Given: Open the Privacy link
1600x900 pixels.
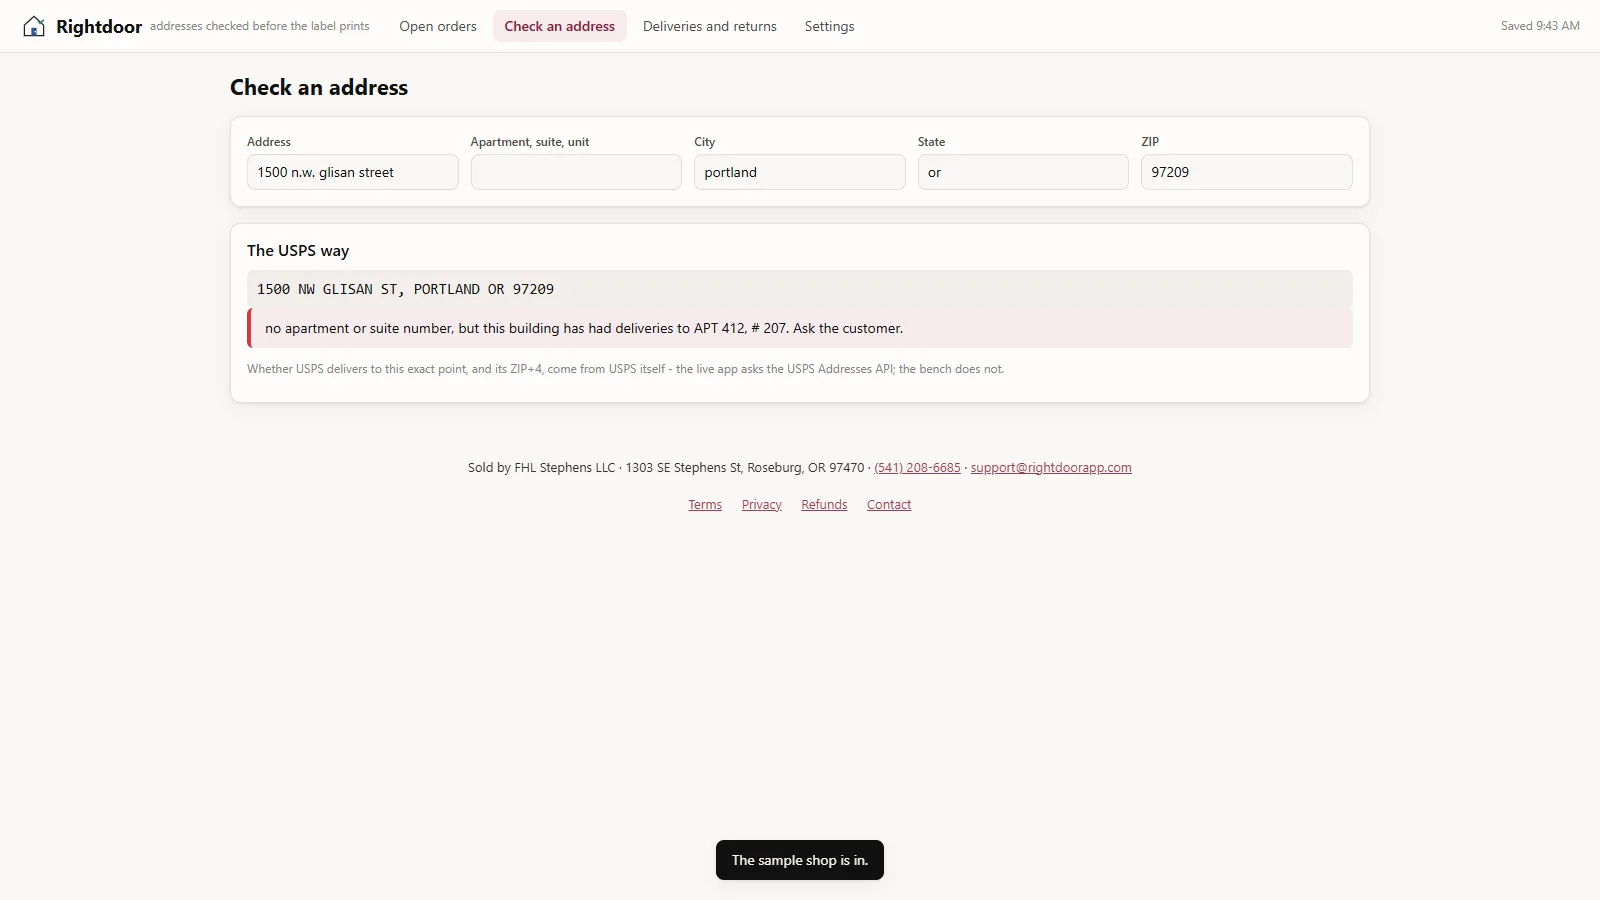Looking at the screenshot, I should (762, 505).
